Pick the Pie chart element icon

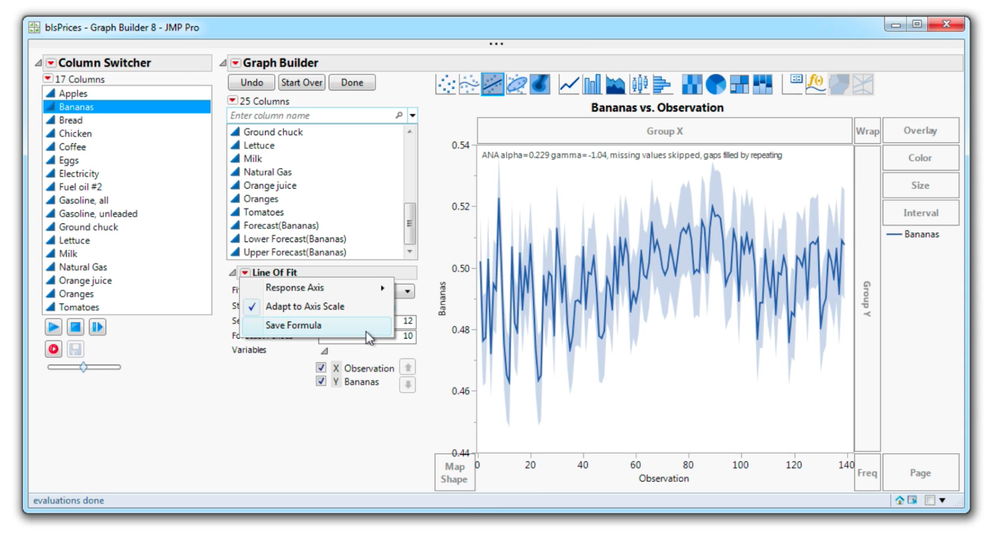(x=716, y=85)
